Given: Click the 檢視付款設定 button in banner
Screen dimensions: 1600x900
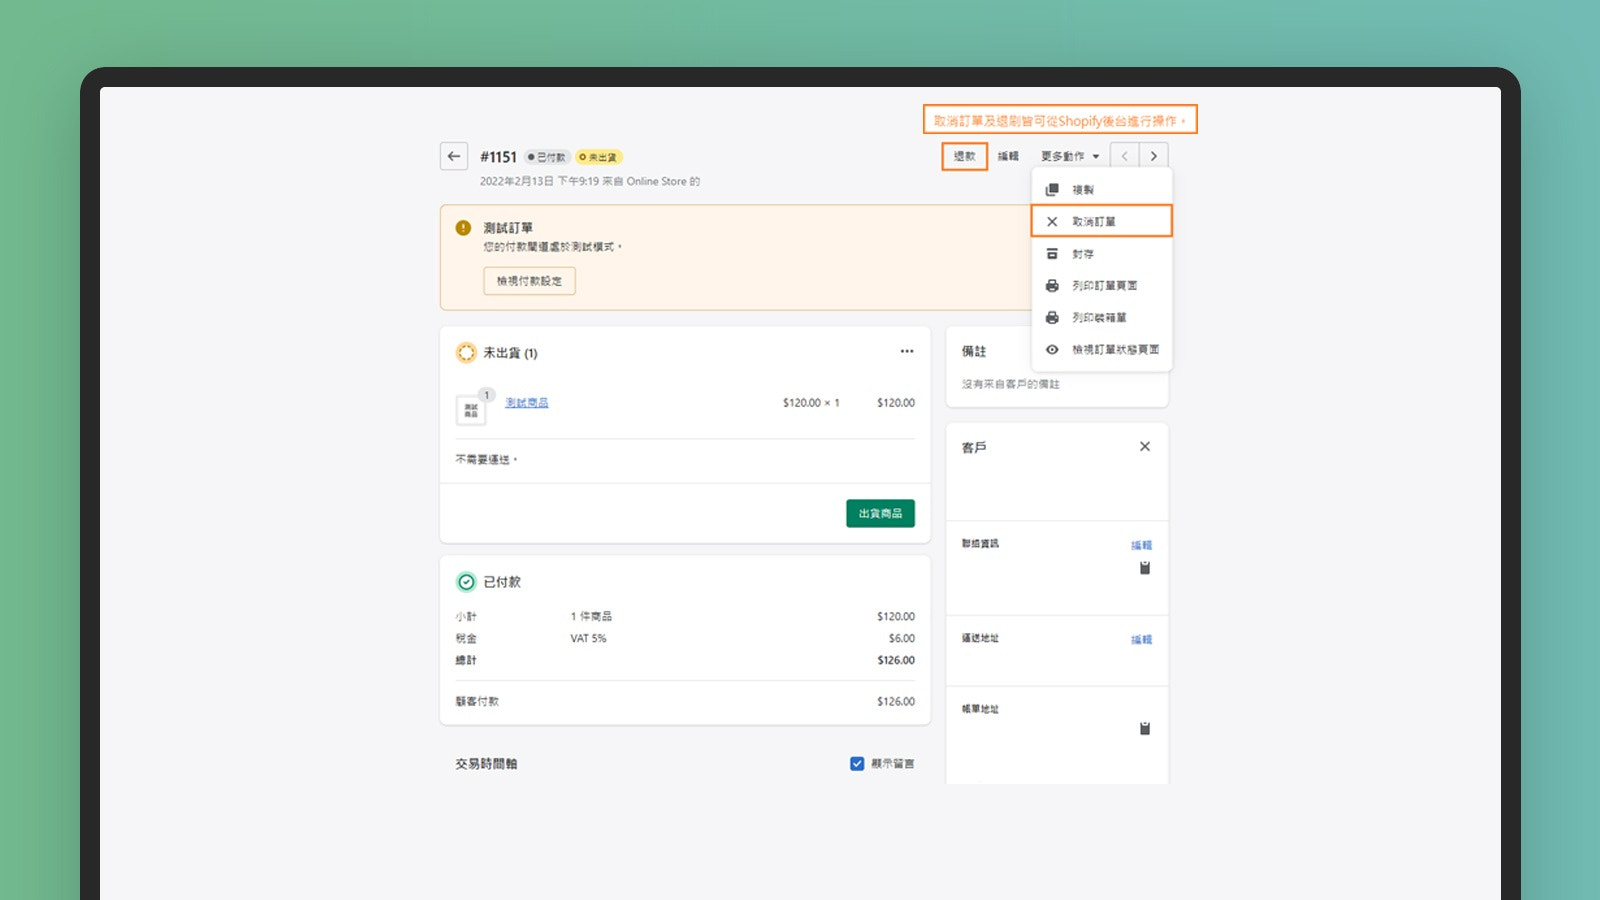Looking at the screenshot, I should coord(529,281).
